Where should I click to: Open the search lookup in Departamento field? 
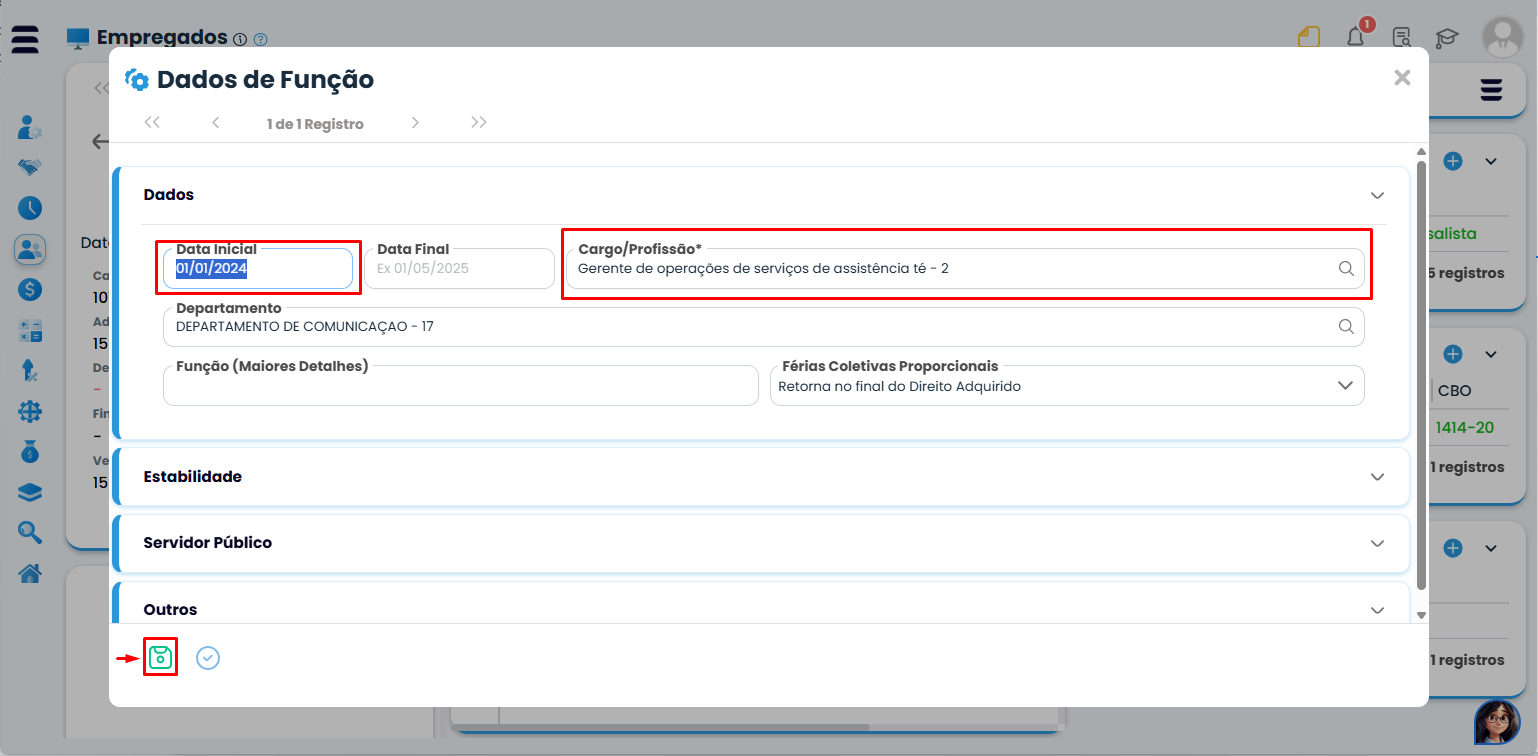tap(1346, 326)
